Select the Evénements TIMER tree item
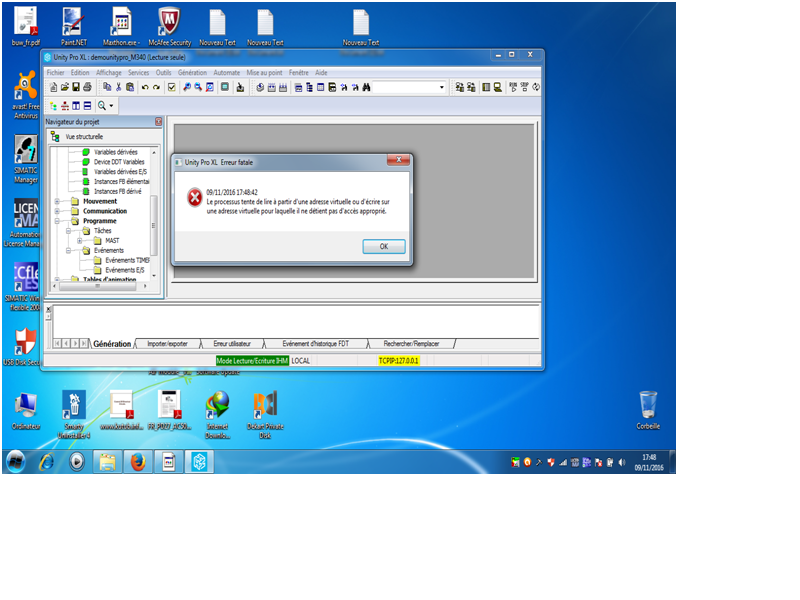This screenshot has height=600, width=800. [126, 260]
